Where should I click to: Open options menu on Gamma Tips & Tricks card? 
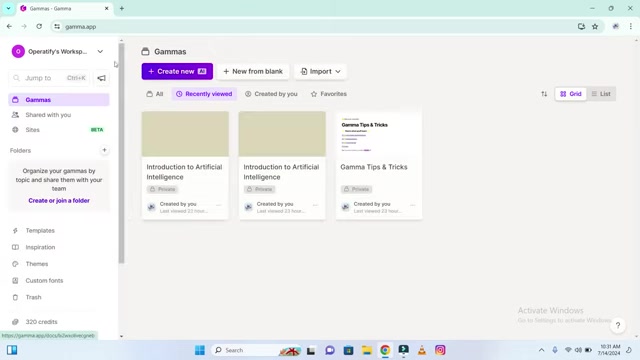(x=413, y=205)
